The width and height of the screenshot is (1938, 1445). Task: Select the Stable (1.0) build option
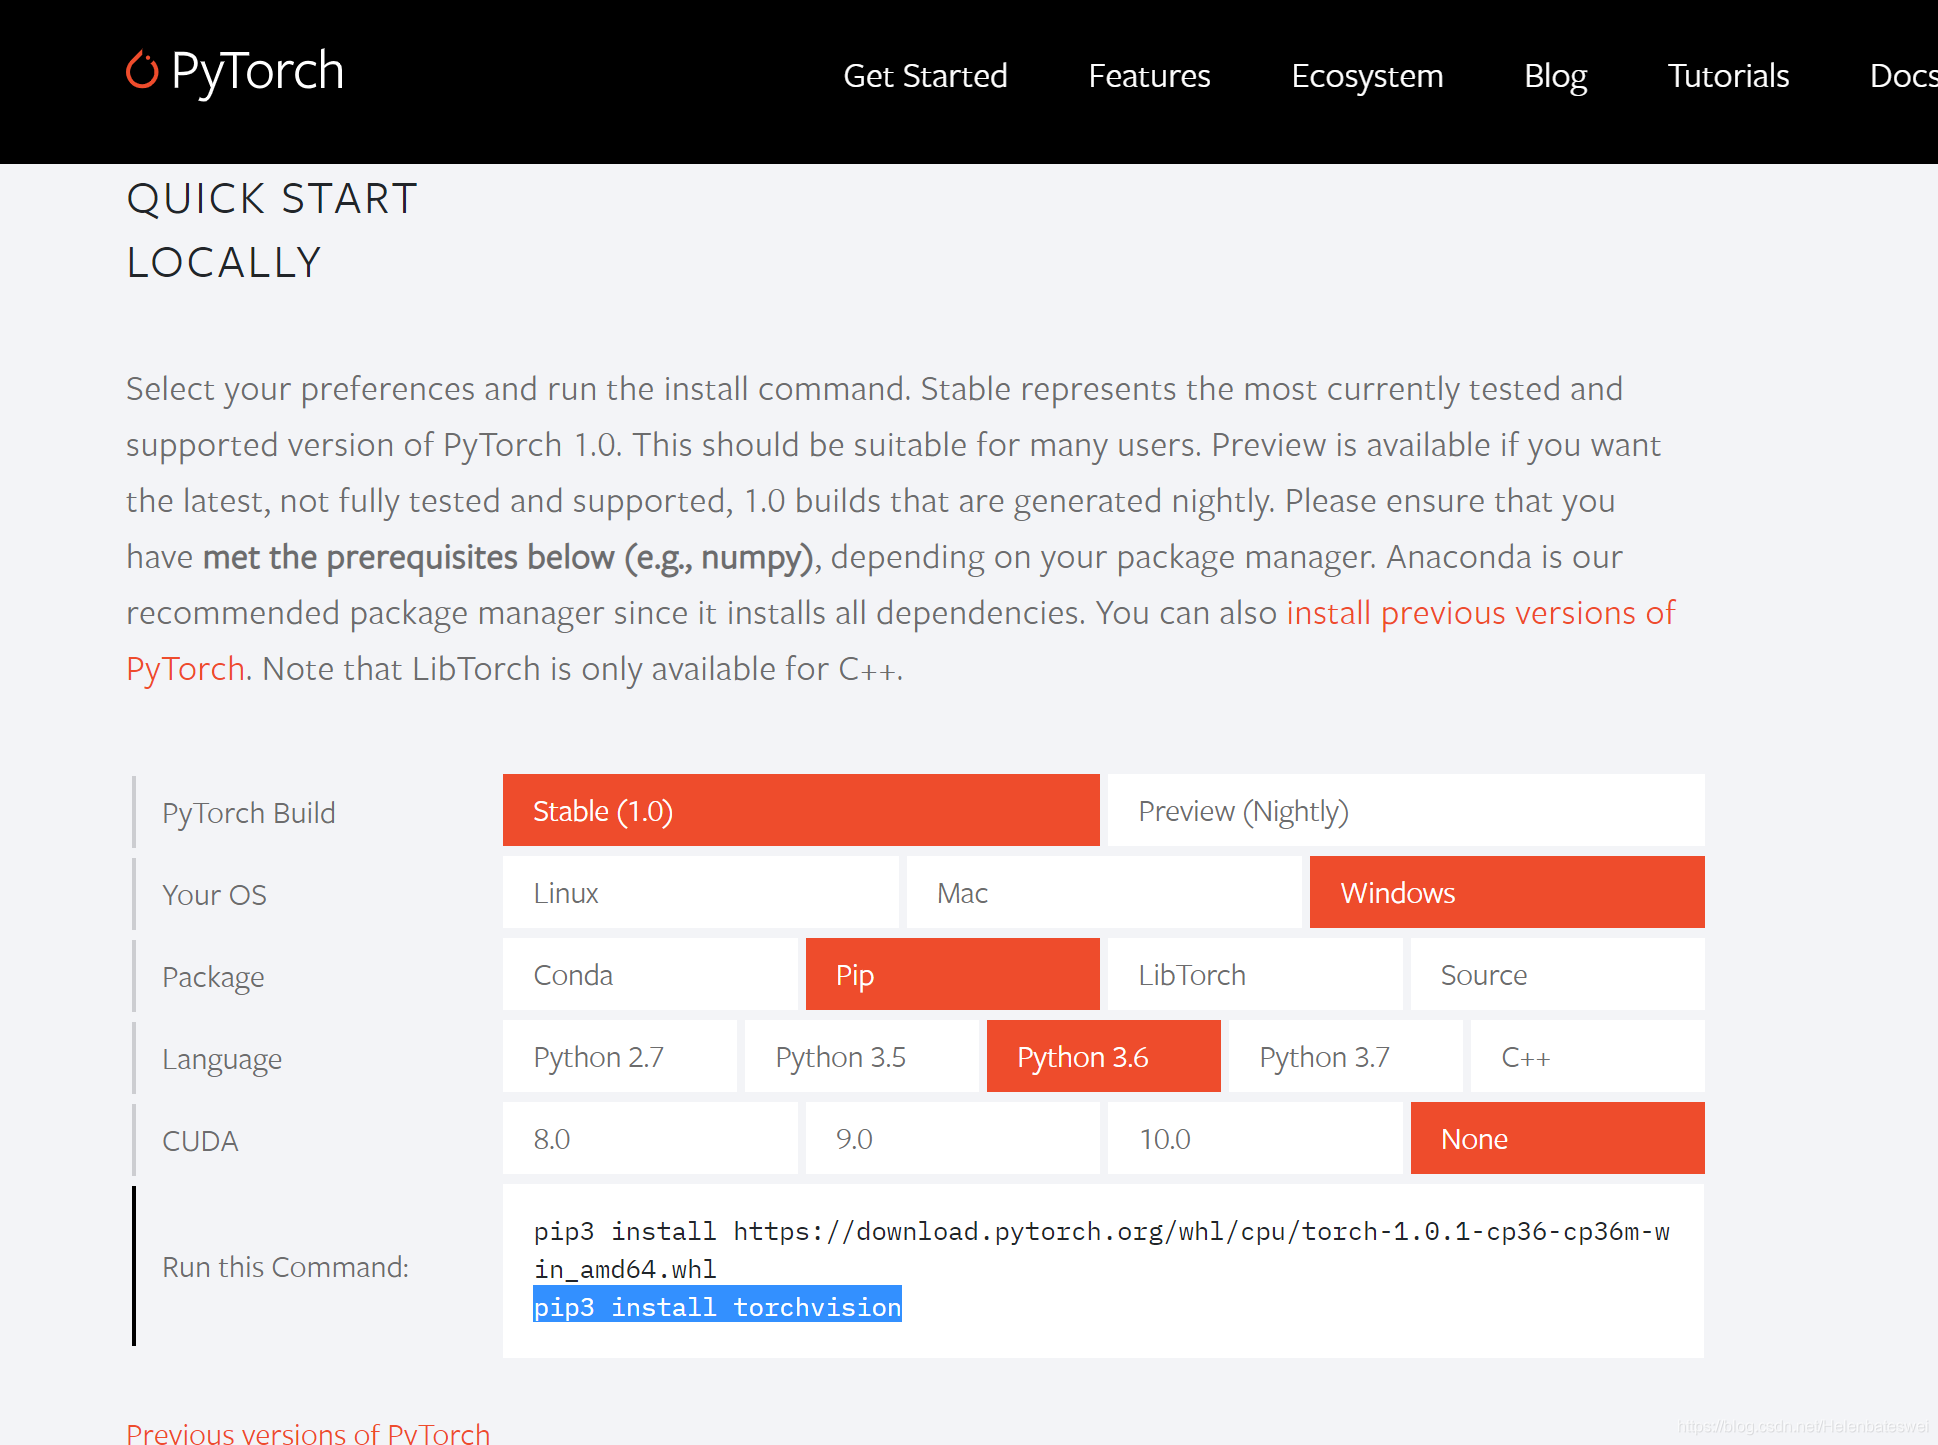[801, 810]
